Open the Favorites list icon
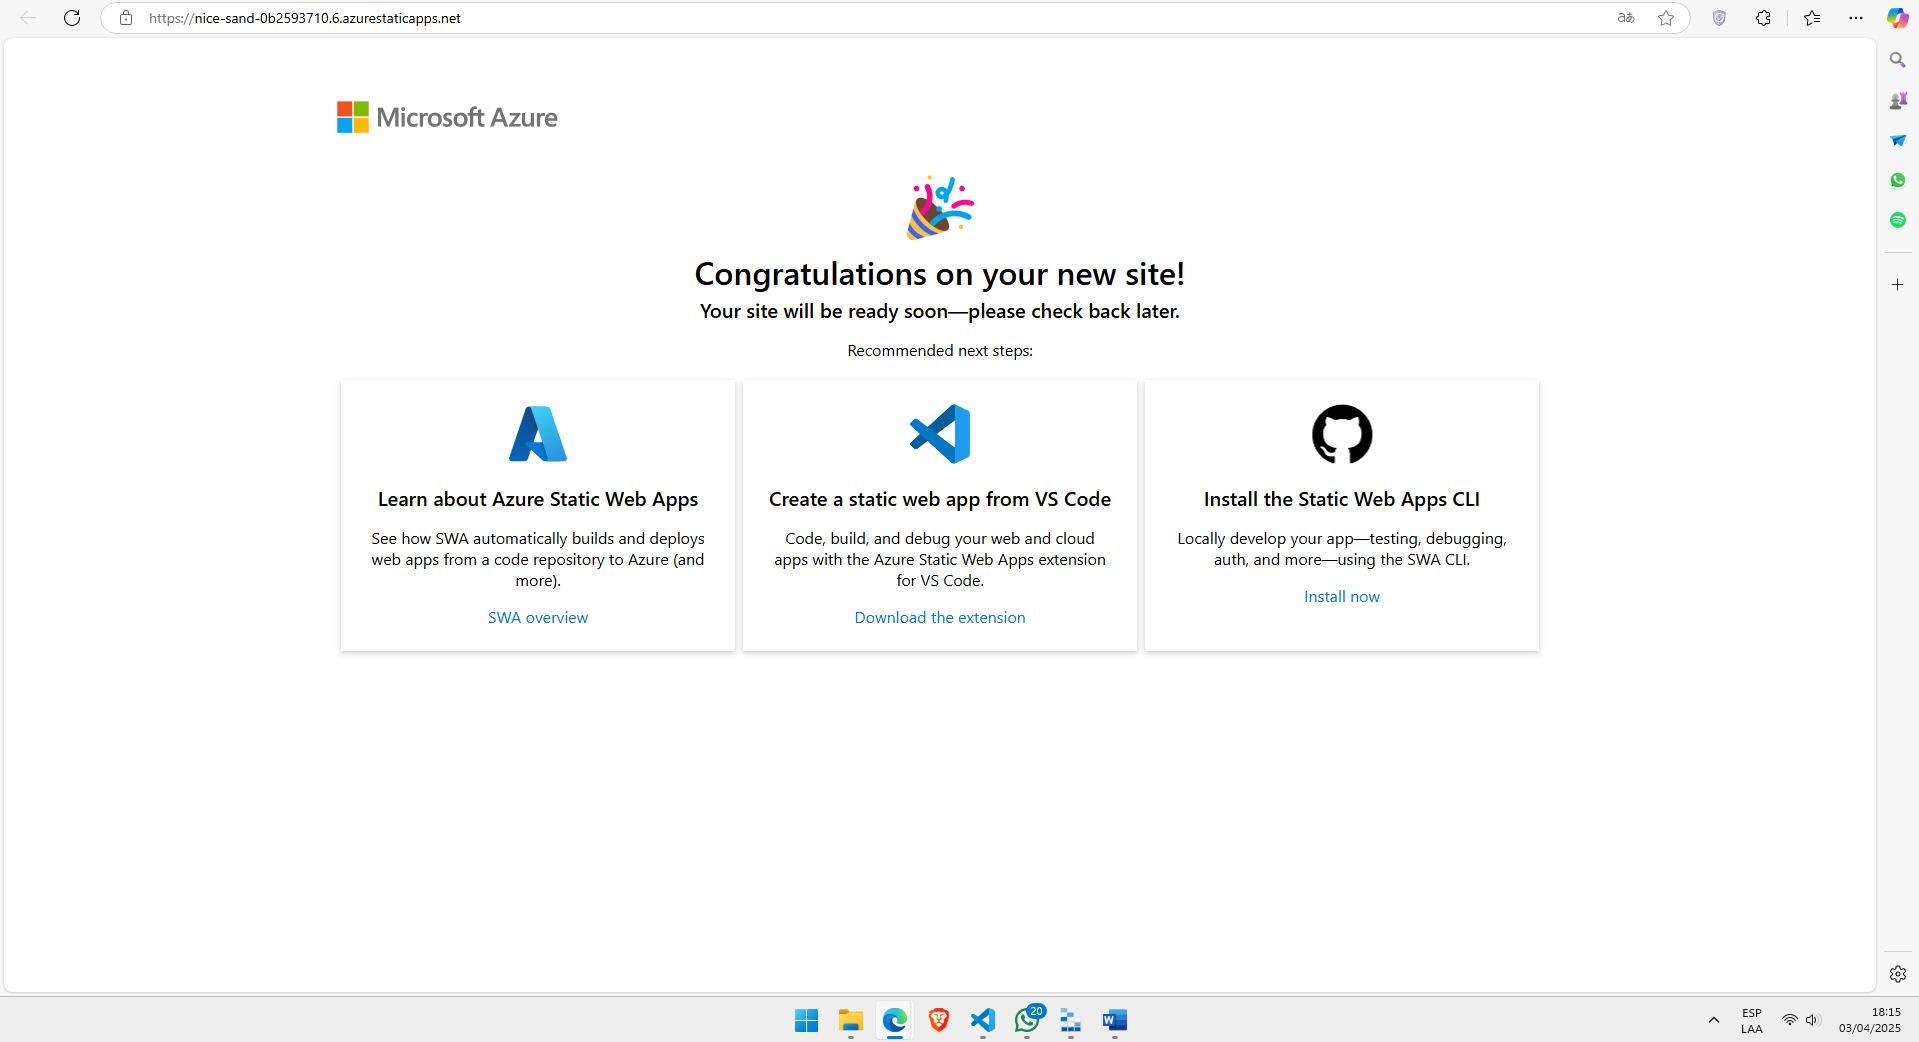 pyautogui.click(x=1812, y=18)
